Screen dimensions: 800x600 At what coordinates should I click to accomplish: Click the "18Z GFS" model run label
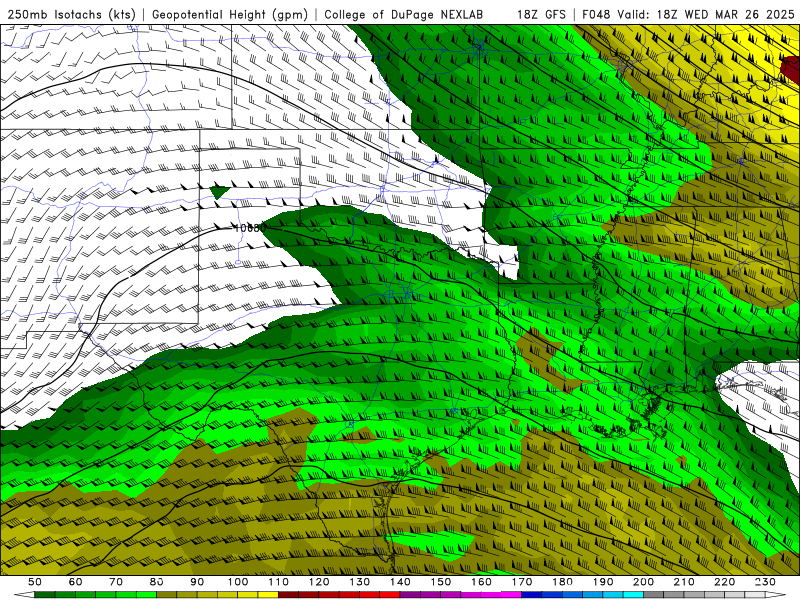pos(541,14)
